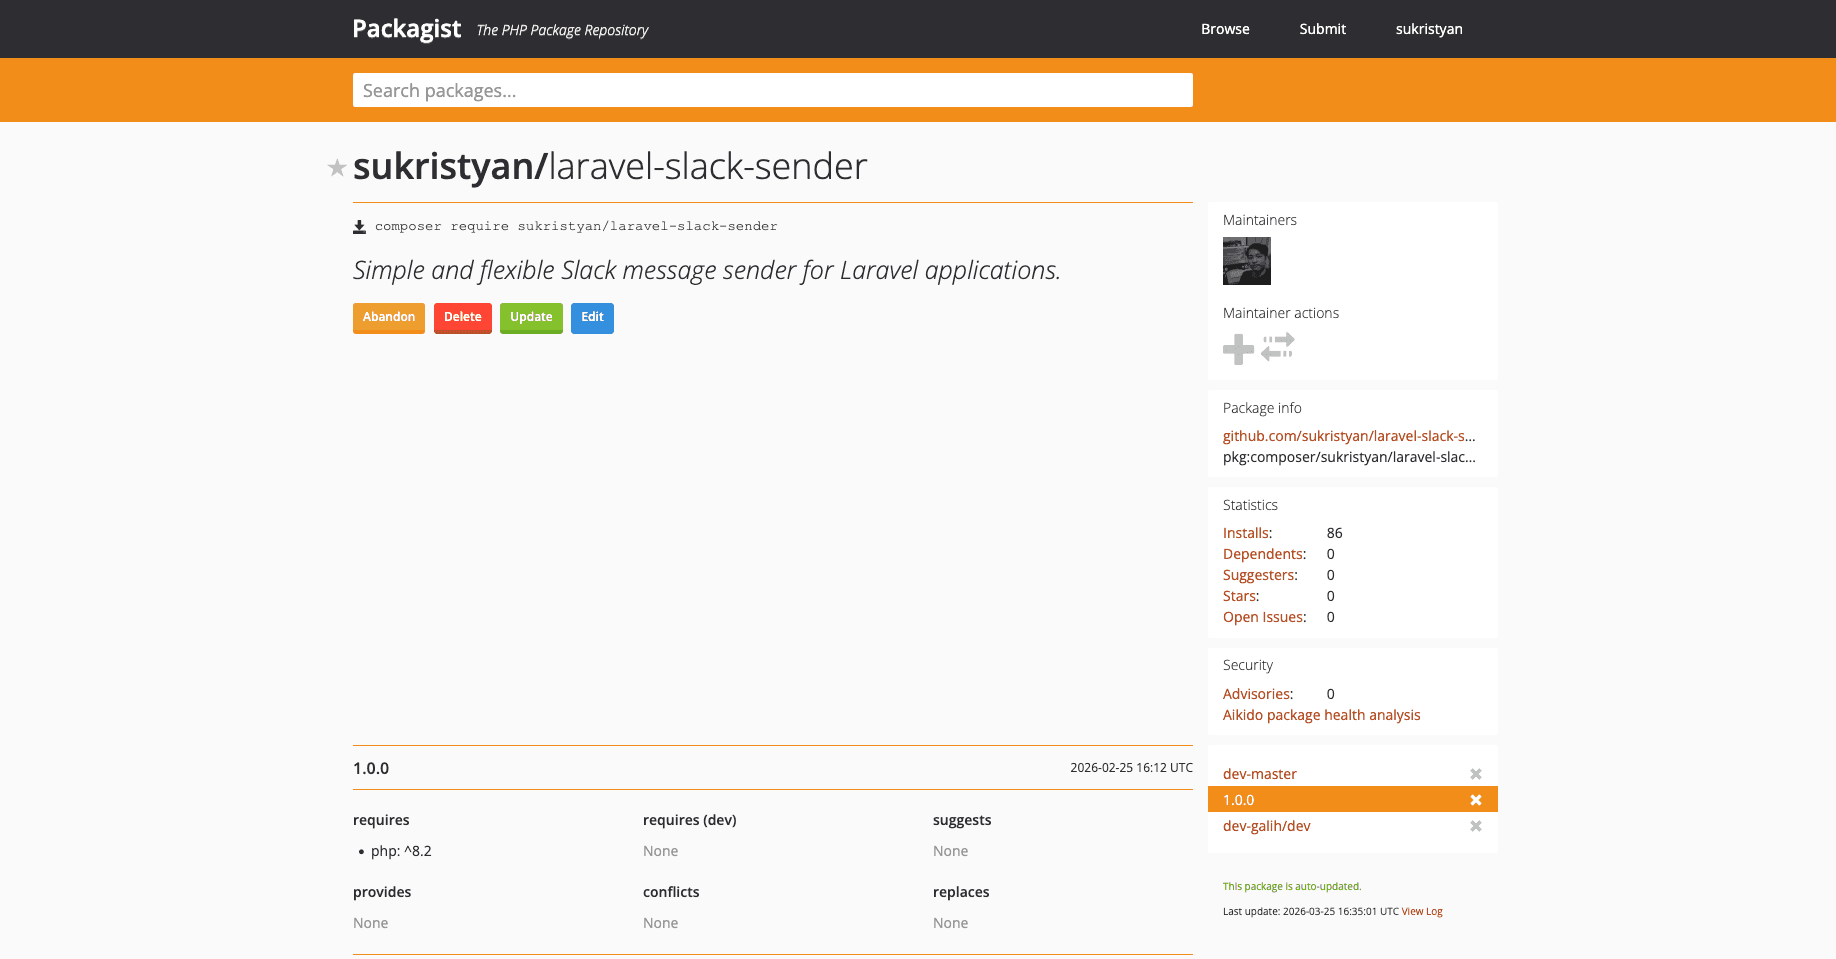
Task: Delete the dev-master version
Action: (1476, 774)
